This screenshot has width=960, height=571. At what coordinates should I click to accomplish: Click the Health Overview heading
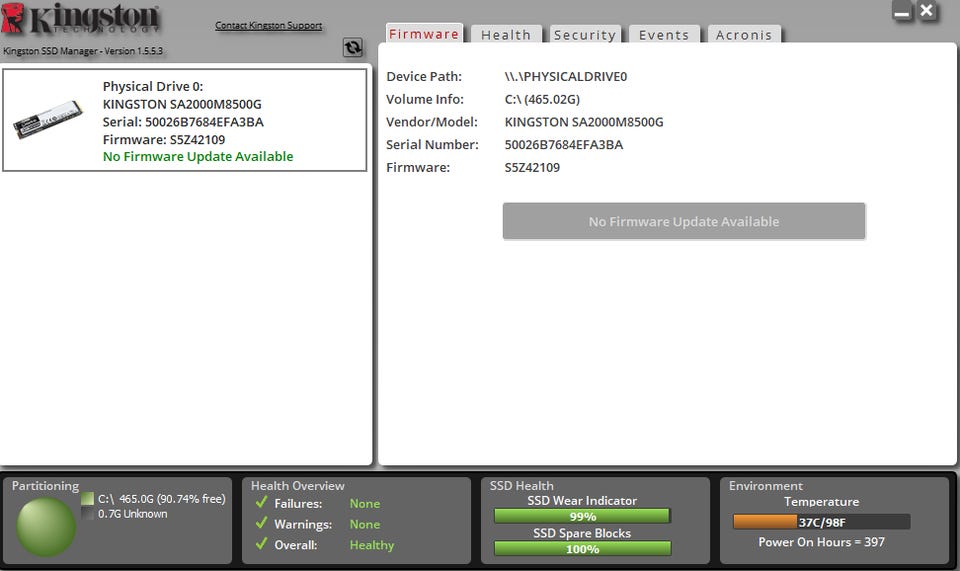298,485
